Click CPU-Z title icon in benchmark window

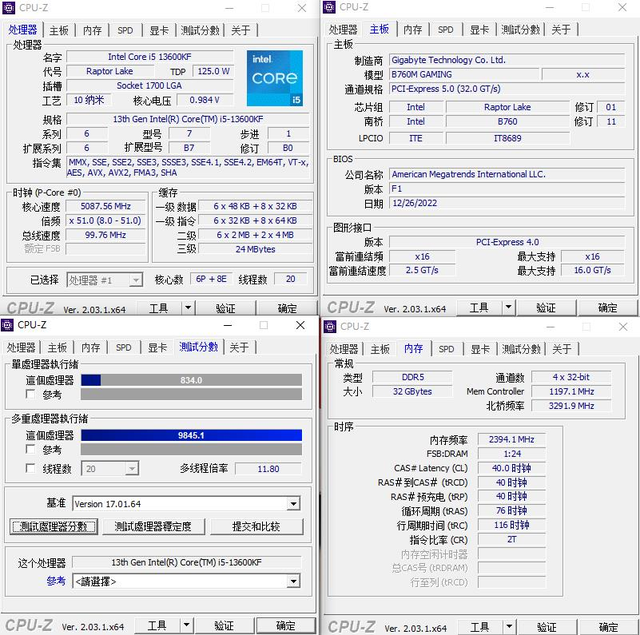click(x=9, y=325)
